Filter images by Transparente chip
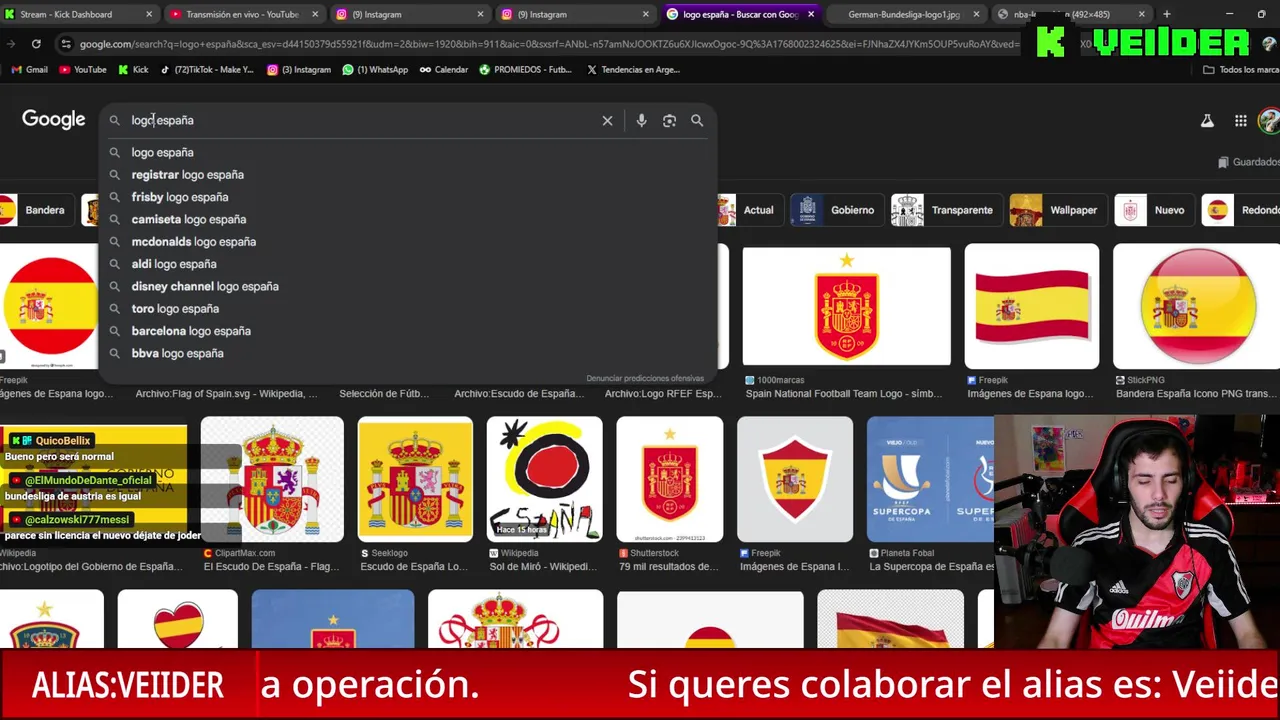Screen dimensions: 1280x720 pos(946,210)
